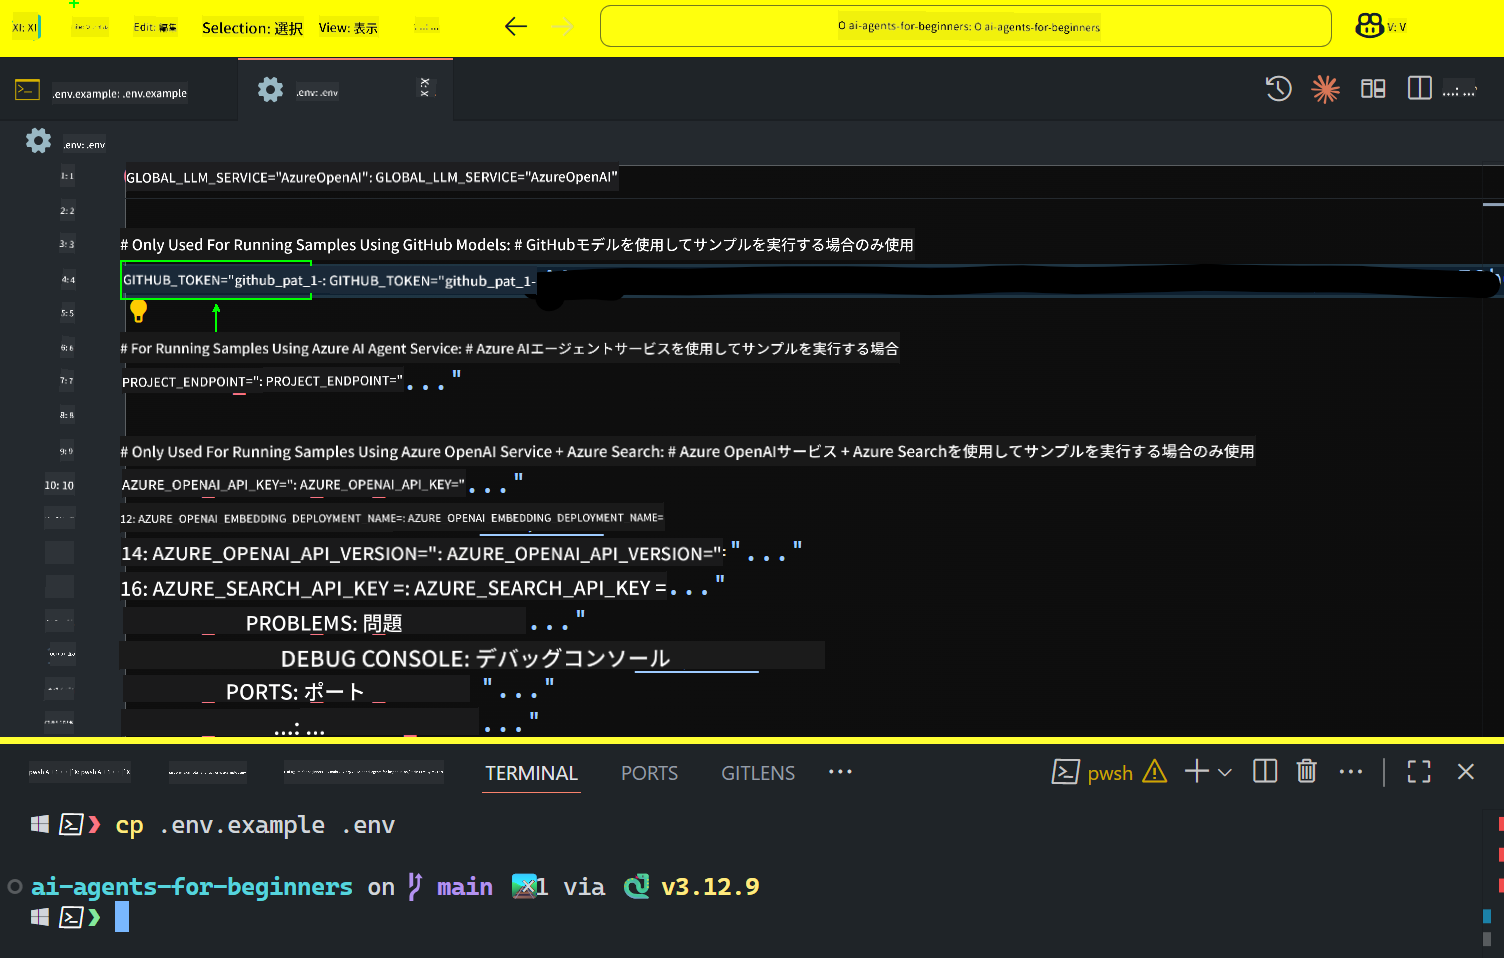Open the PROBLEMS panel label

[324, 624]
